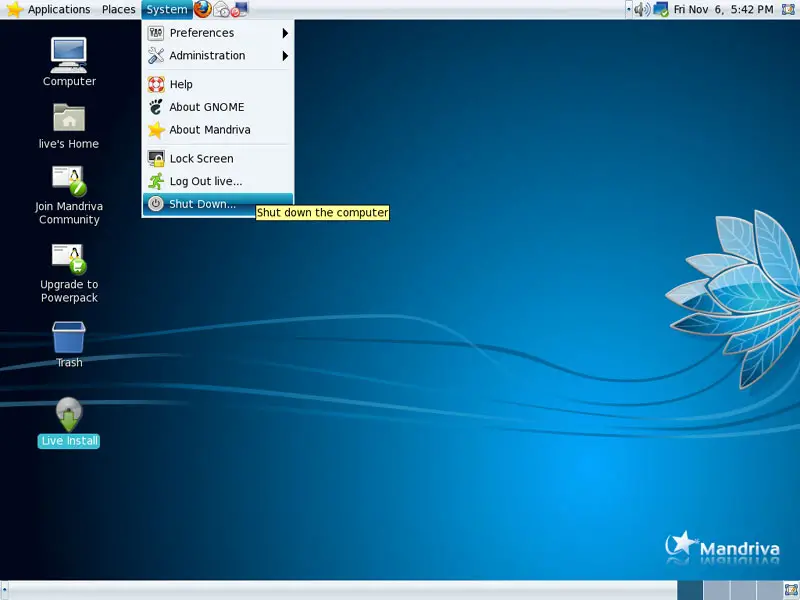The width and height of the screenshot is (800, 600).
Task: Open the mail client launcher icon
Action: click(222, 10)
